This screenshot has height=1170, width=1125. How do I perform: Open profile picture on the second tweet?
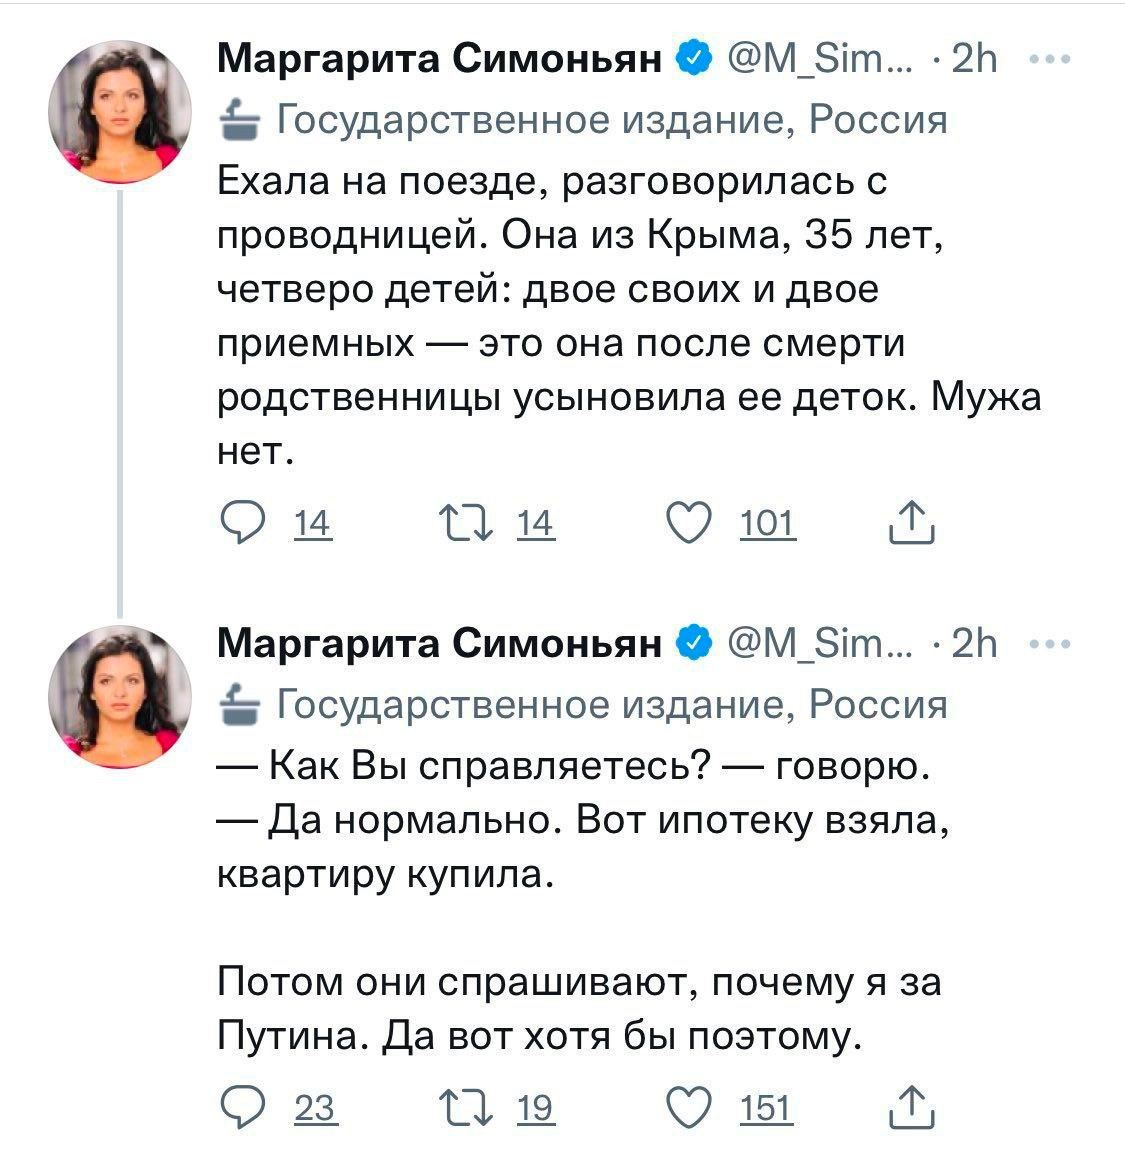point(119,696)
